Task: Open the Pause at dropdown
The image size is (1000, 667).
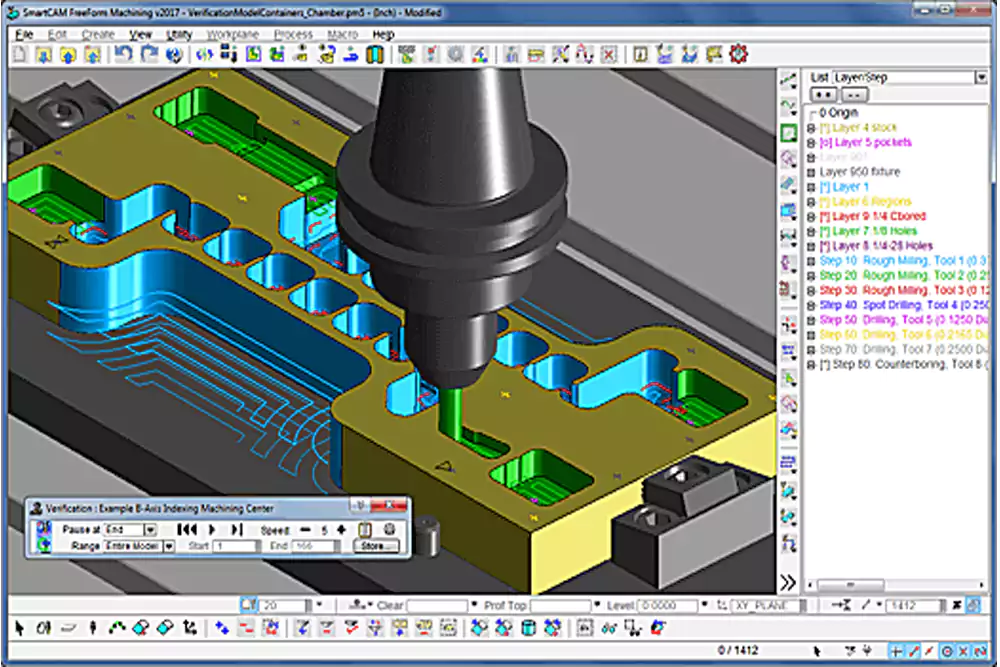Action: 150,529
